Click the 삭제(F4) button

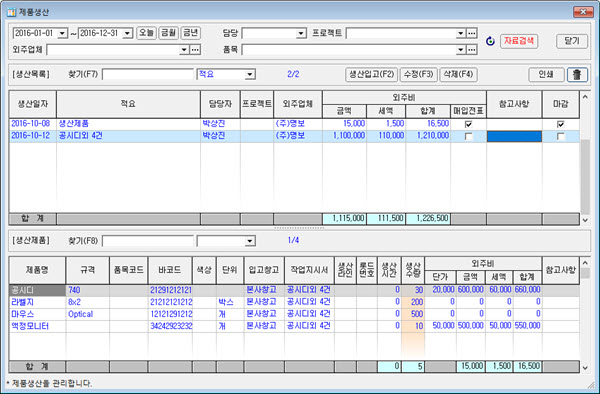(x=458, y=74)
